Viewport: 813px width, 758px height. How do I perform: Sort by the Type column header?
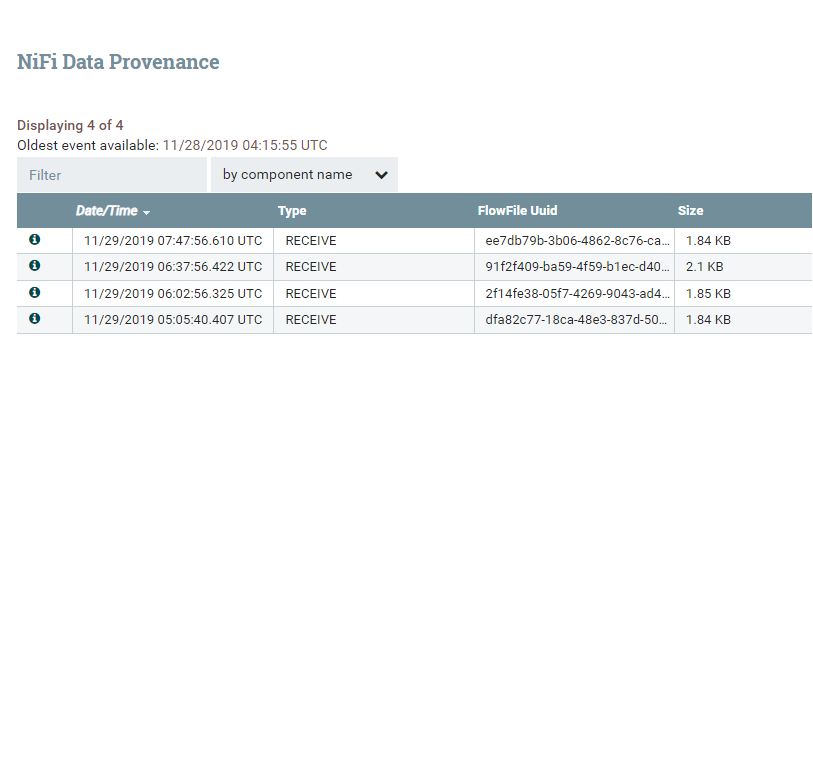tap(292, 210)
